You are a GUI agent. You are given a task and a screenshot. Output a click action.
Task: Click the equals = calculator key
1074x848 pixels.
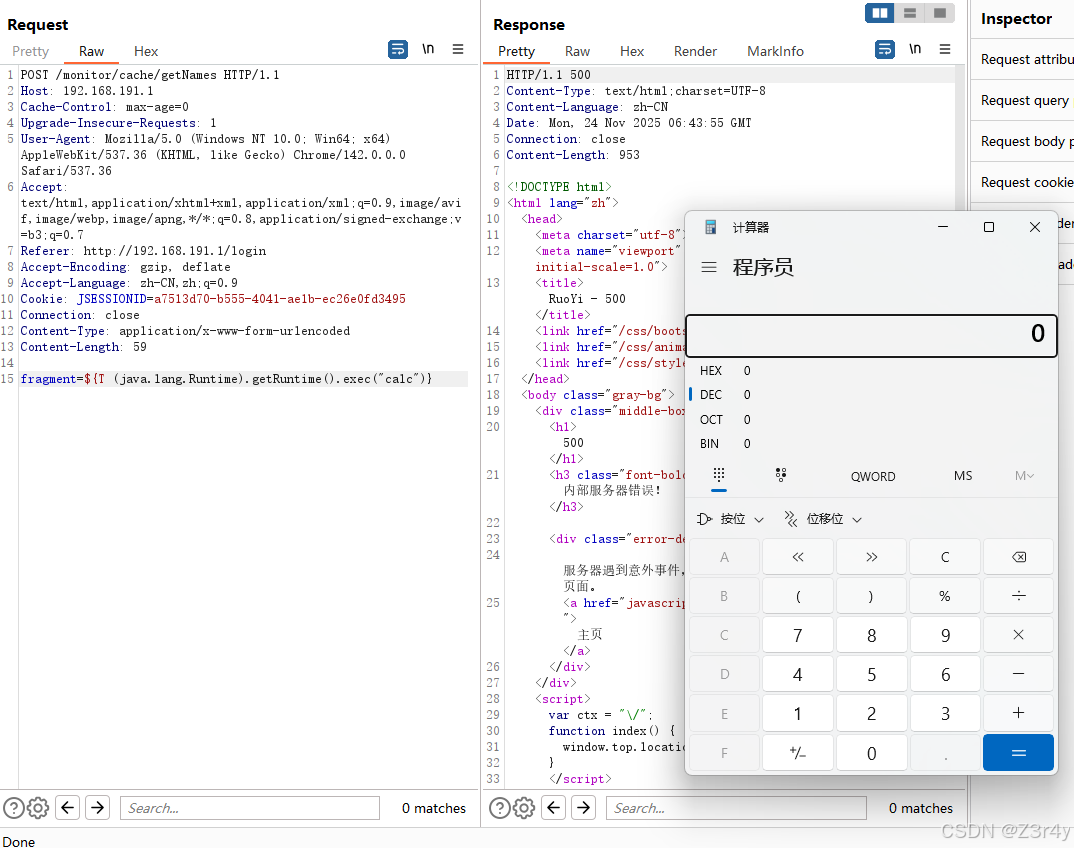[x=1019, y=753]
